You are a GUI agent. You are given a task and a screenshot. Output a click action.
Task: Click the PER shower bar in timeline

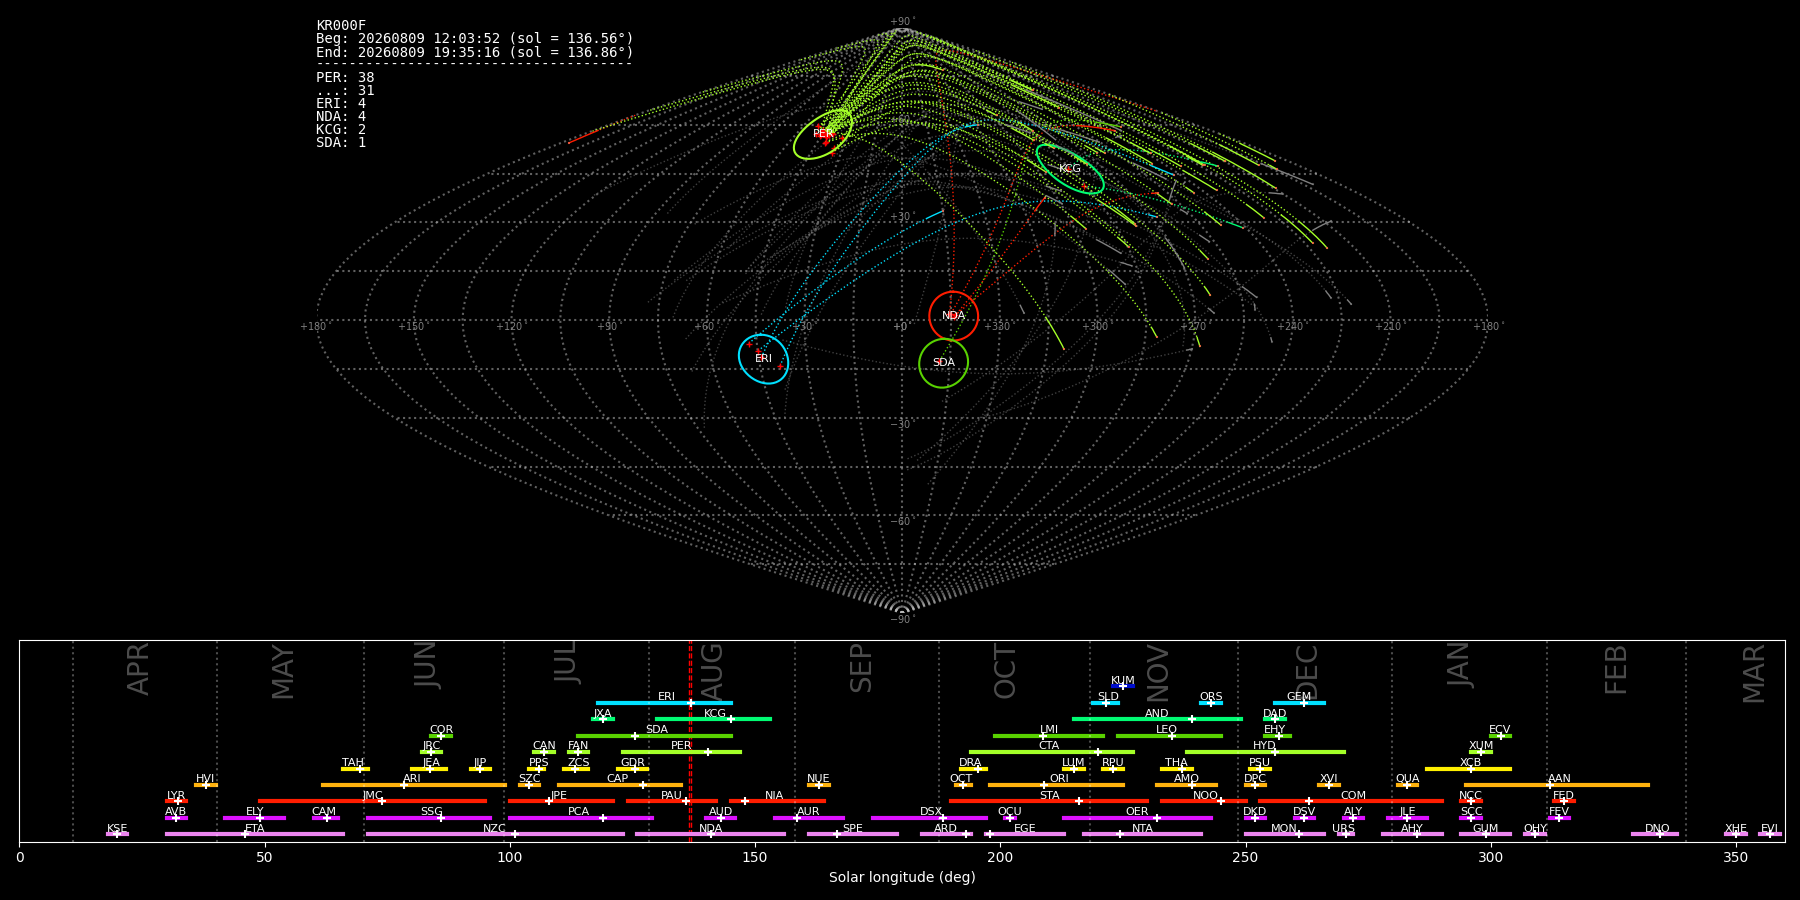pos(681,752)
